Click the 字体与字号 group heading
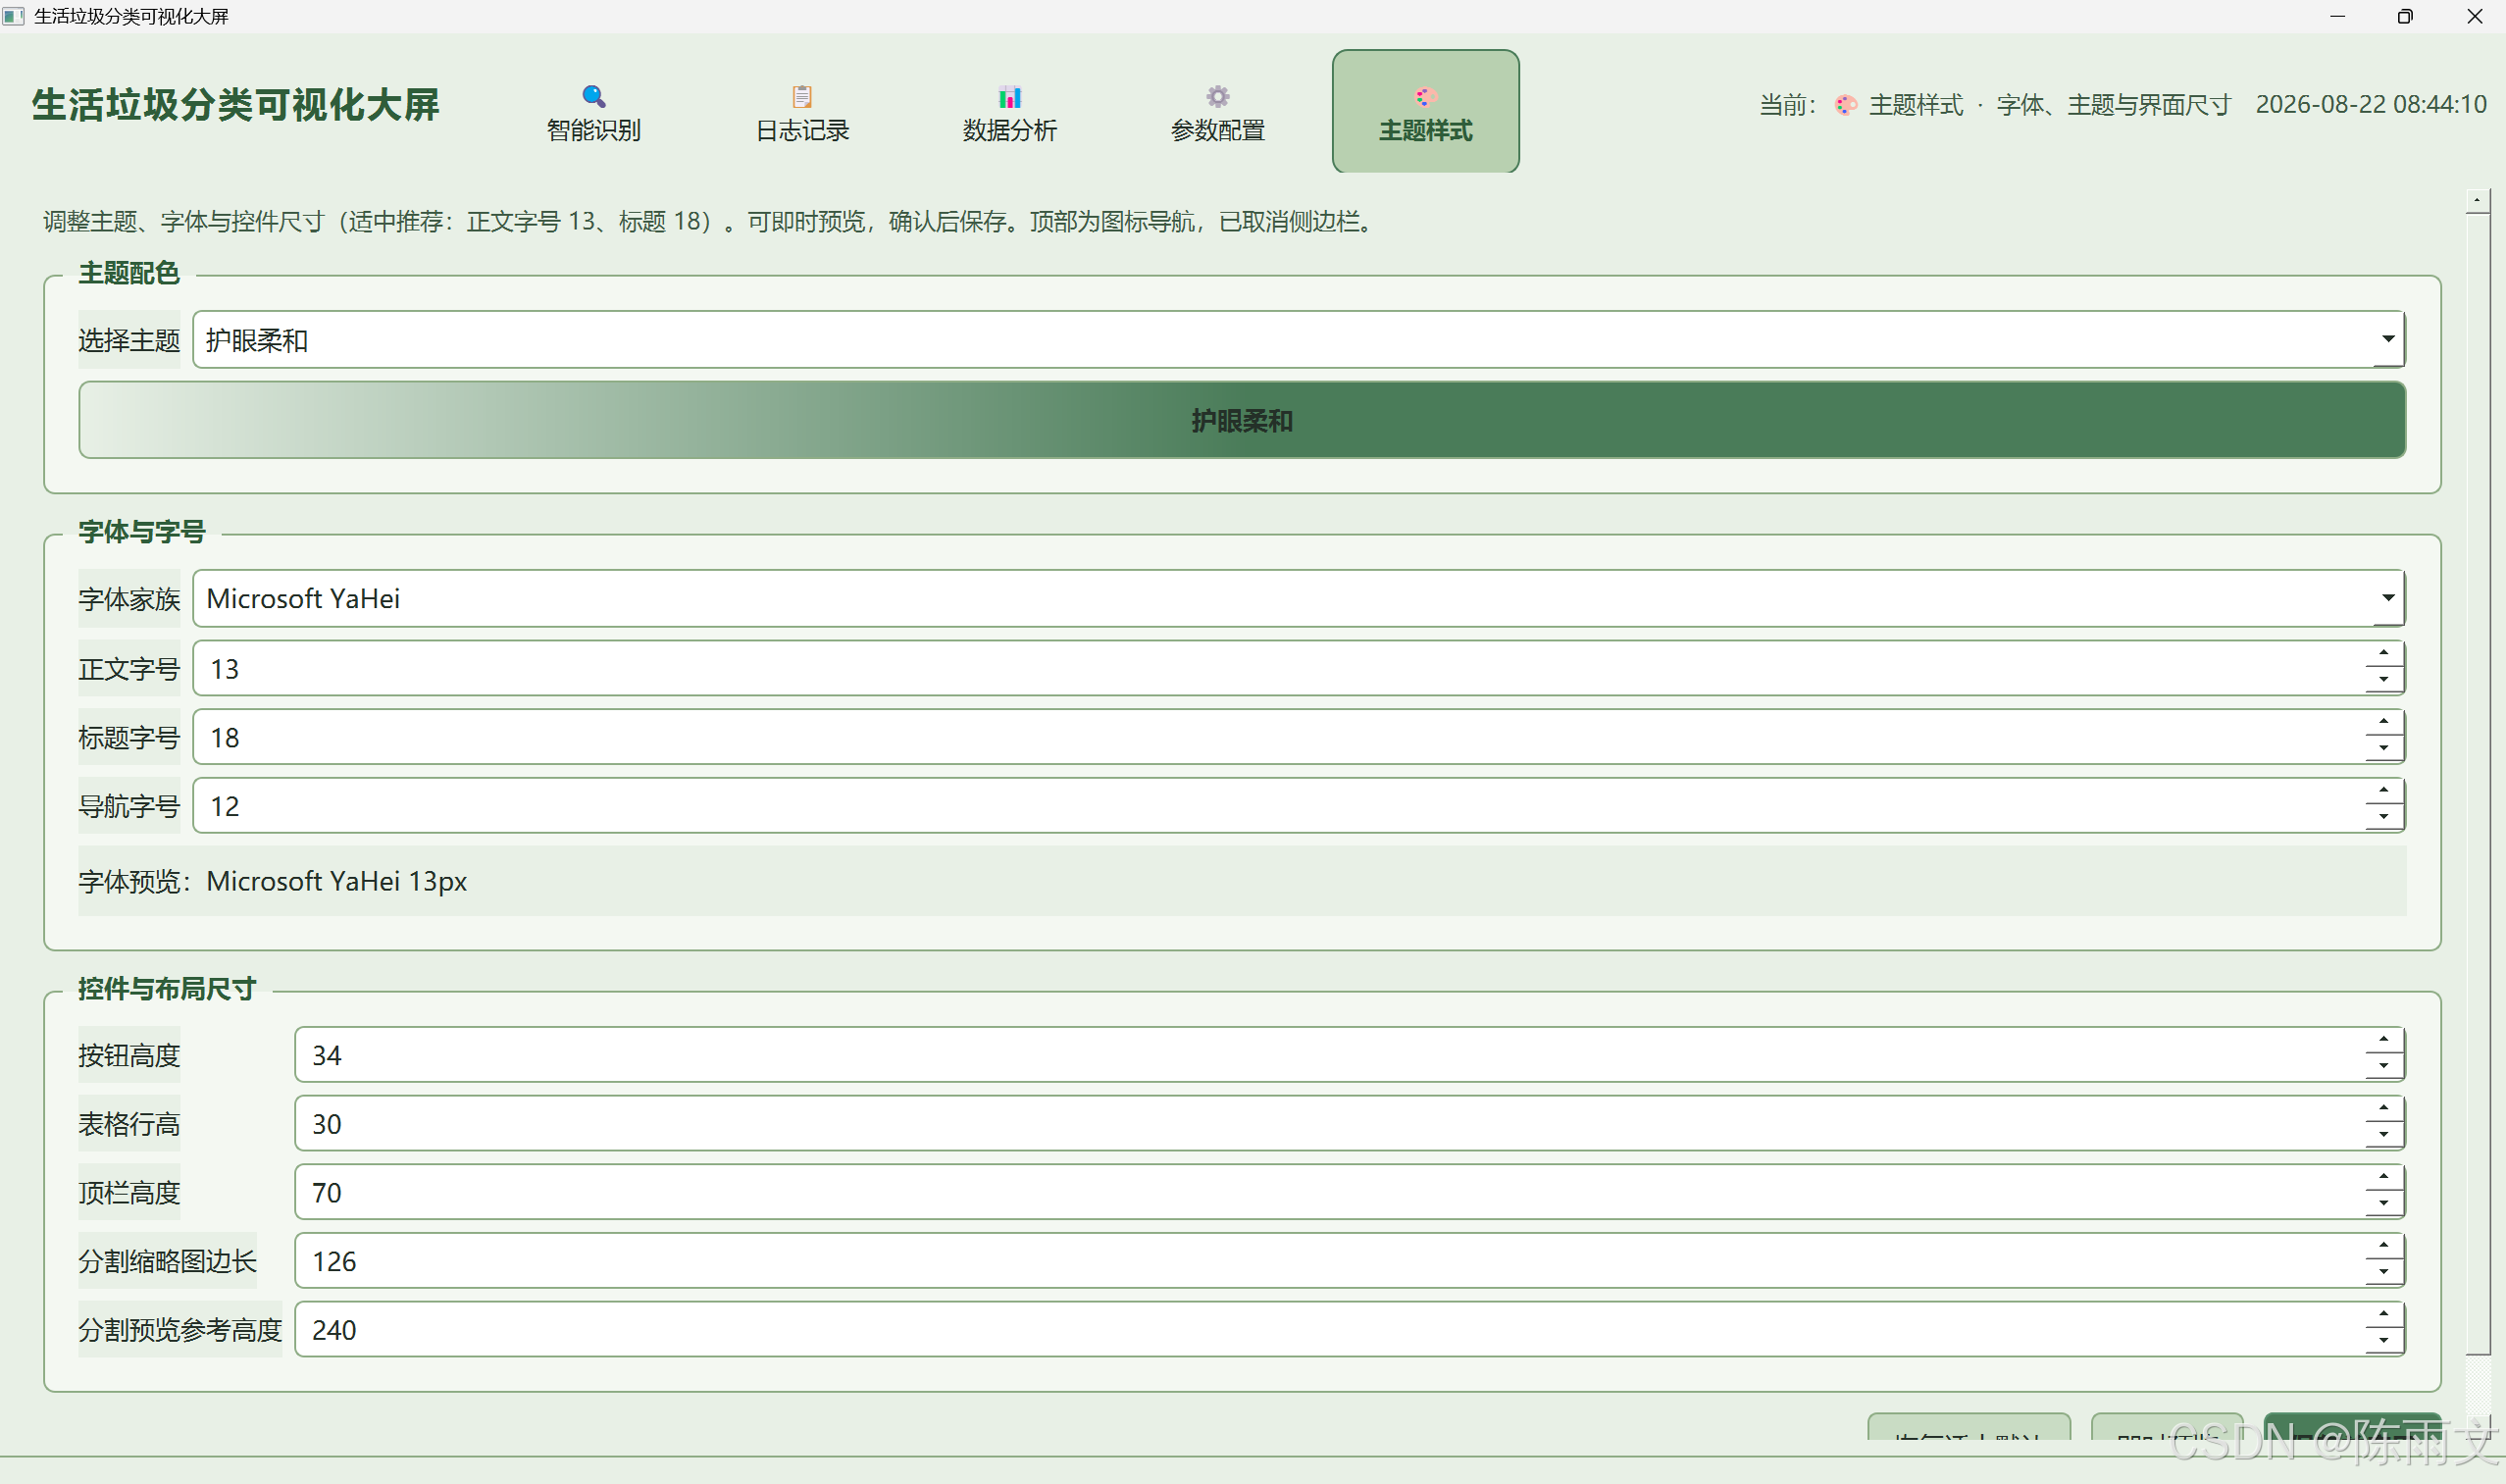The width and height of the screenshot is (2506, 1484). click(142, 532)
